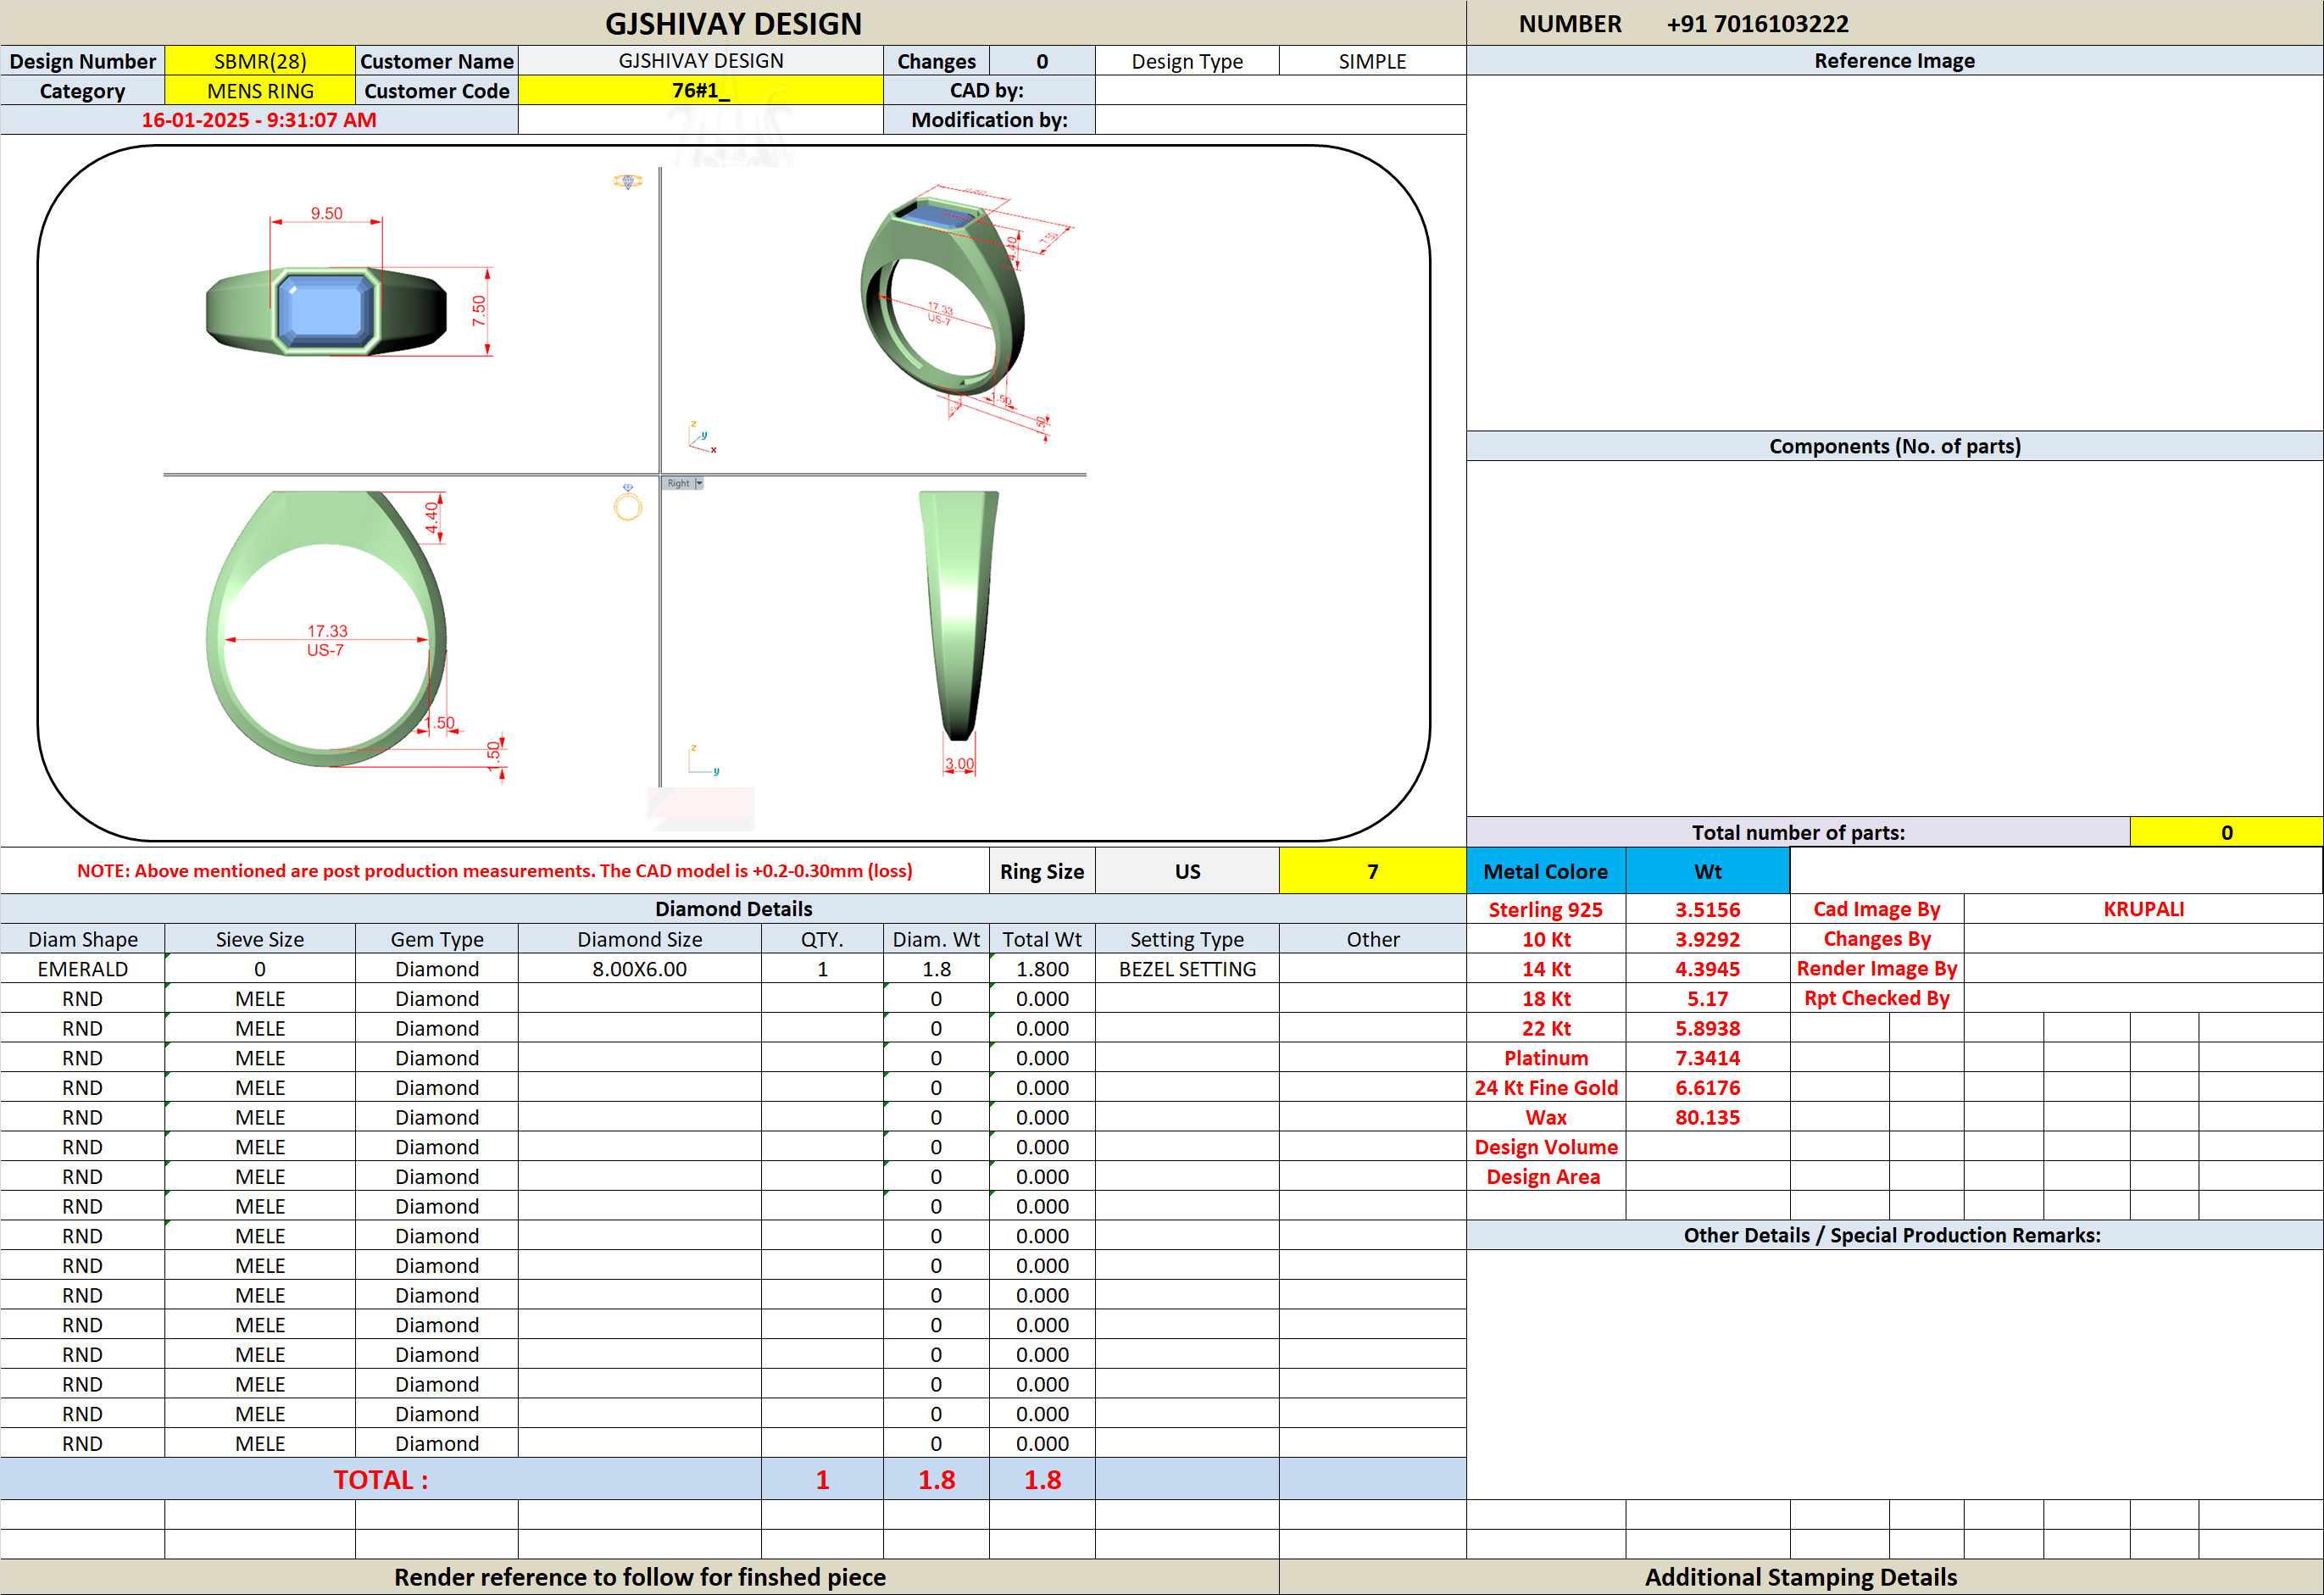Click the Platinum weight 7.3414

(1708, 1058)
